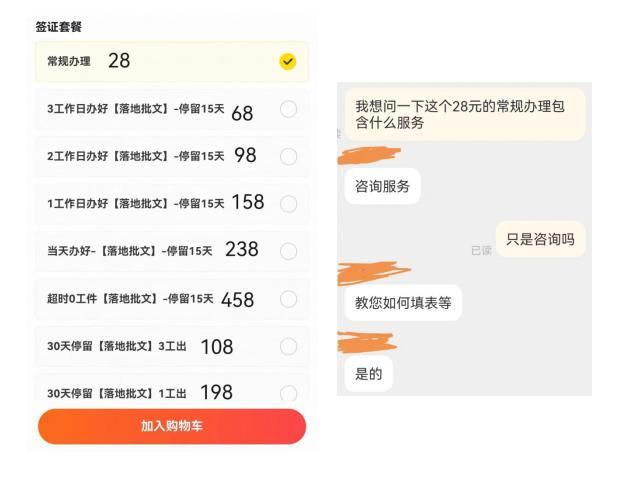The width and height of the screenshot is (620, 498).
Task: Open the chat message about 28元常规办理
Action: point(465,114)
